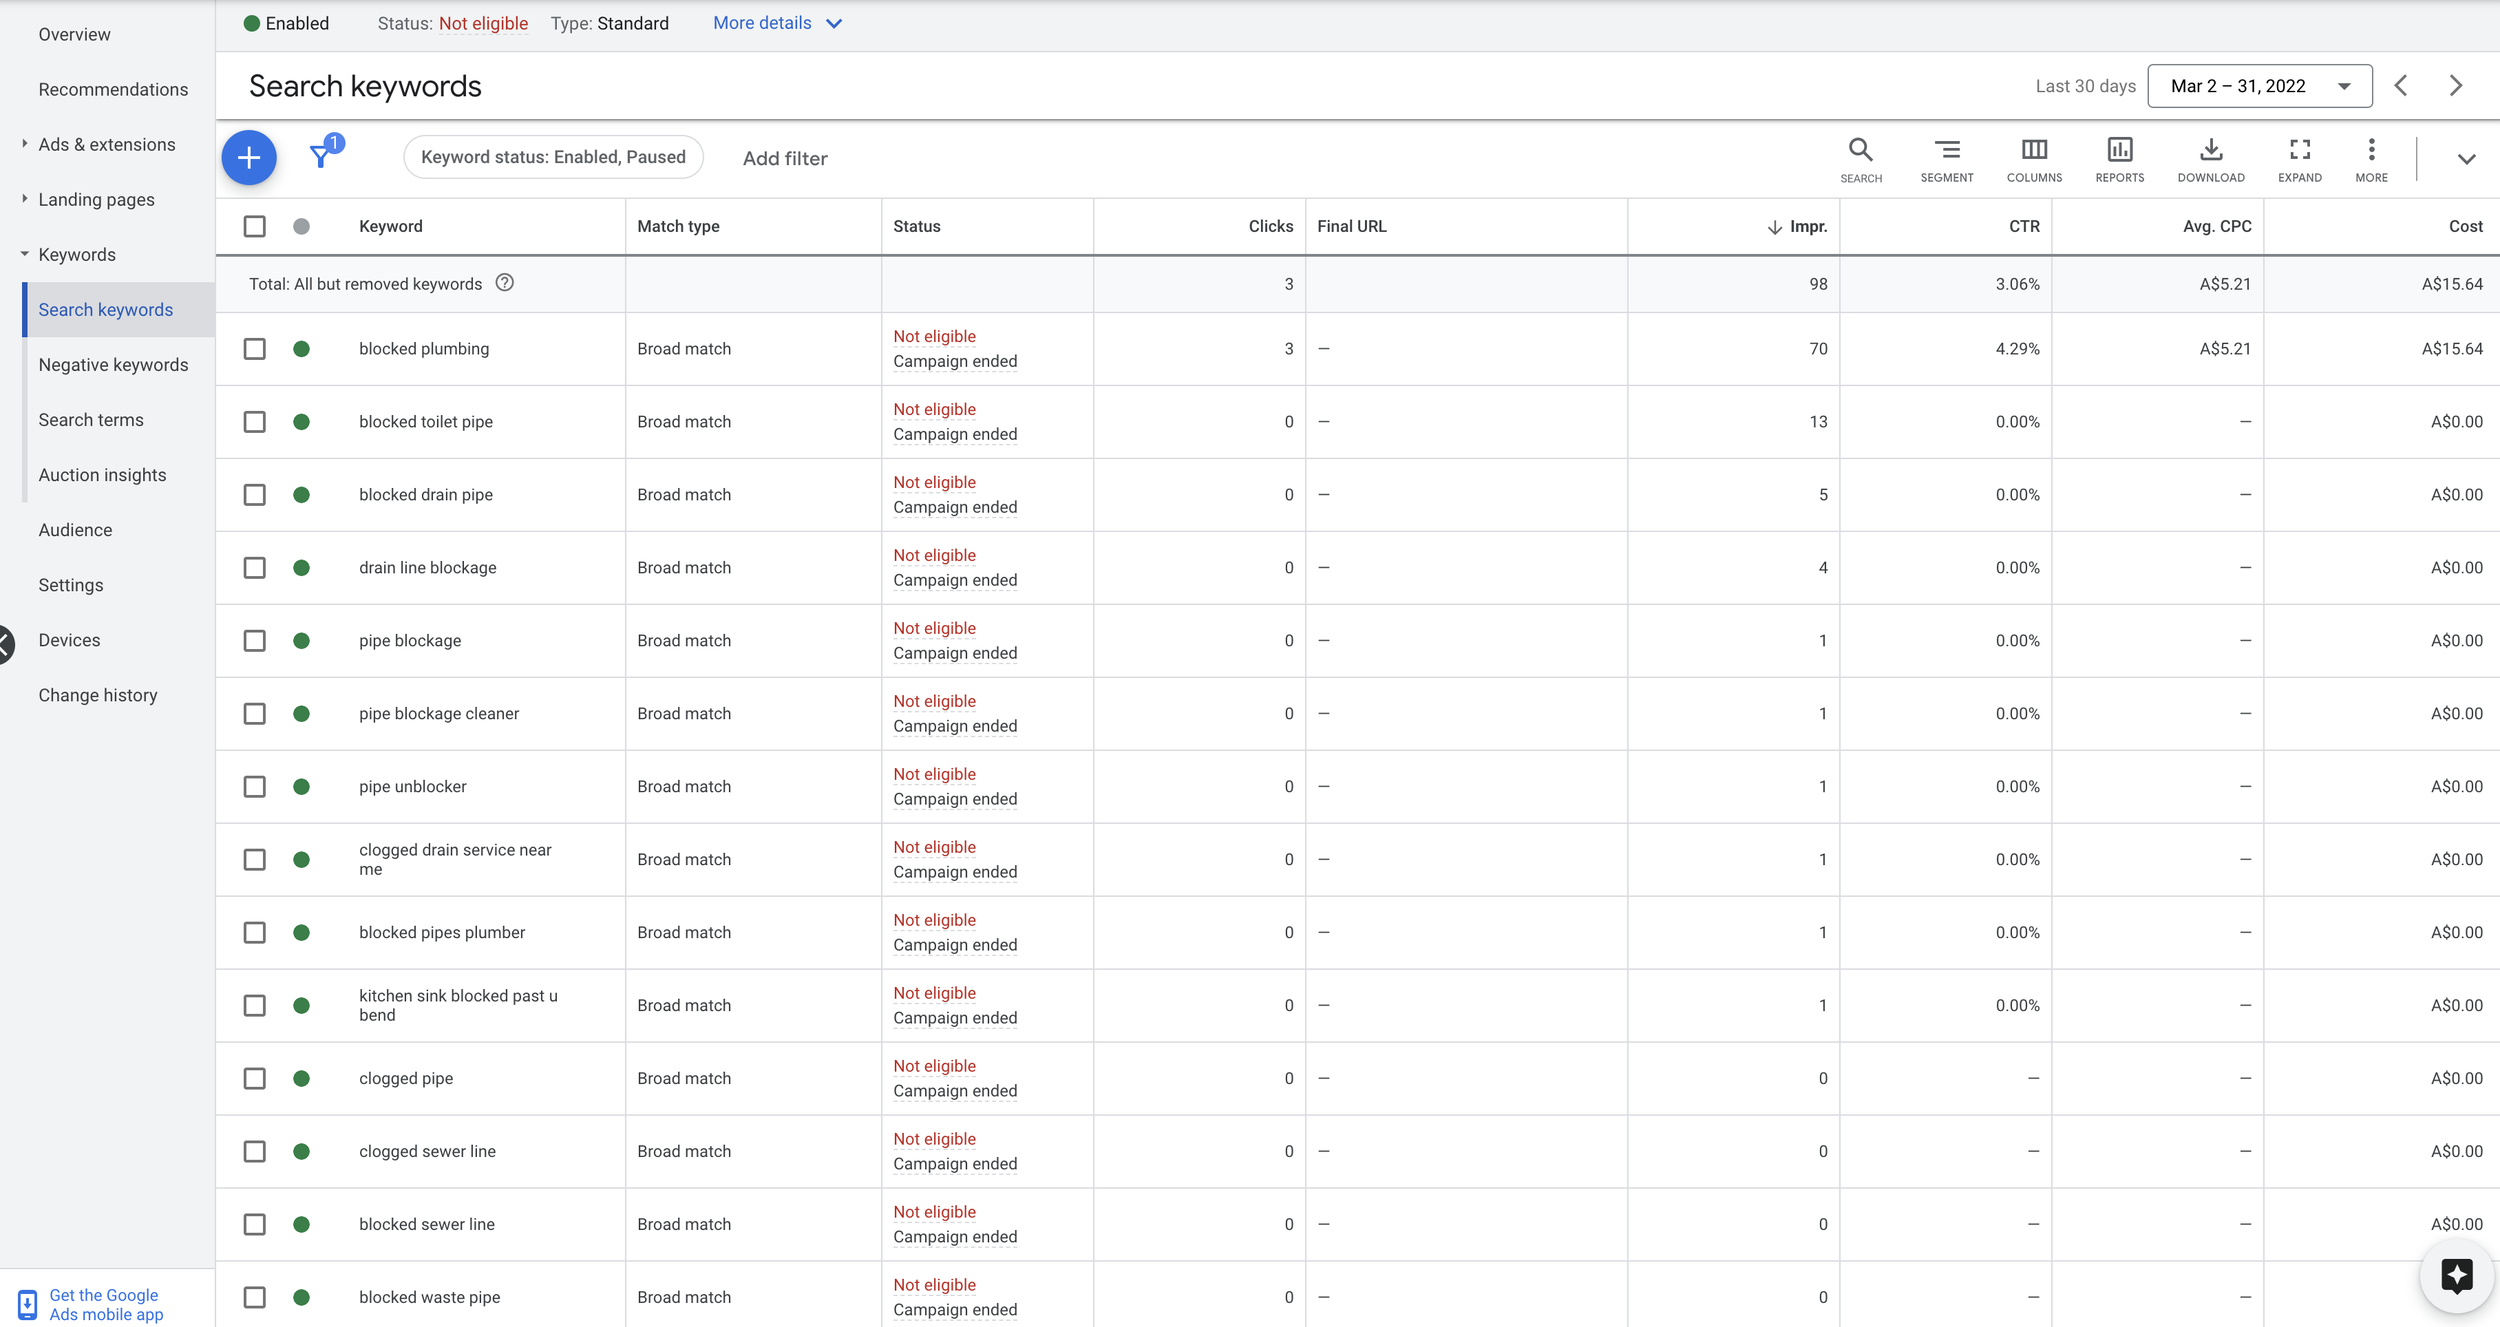Expand More details chevron
This screenshot has height=1327, width=2500.
(835, 24)
